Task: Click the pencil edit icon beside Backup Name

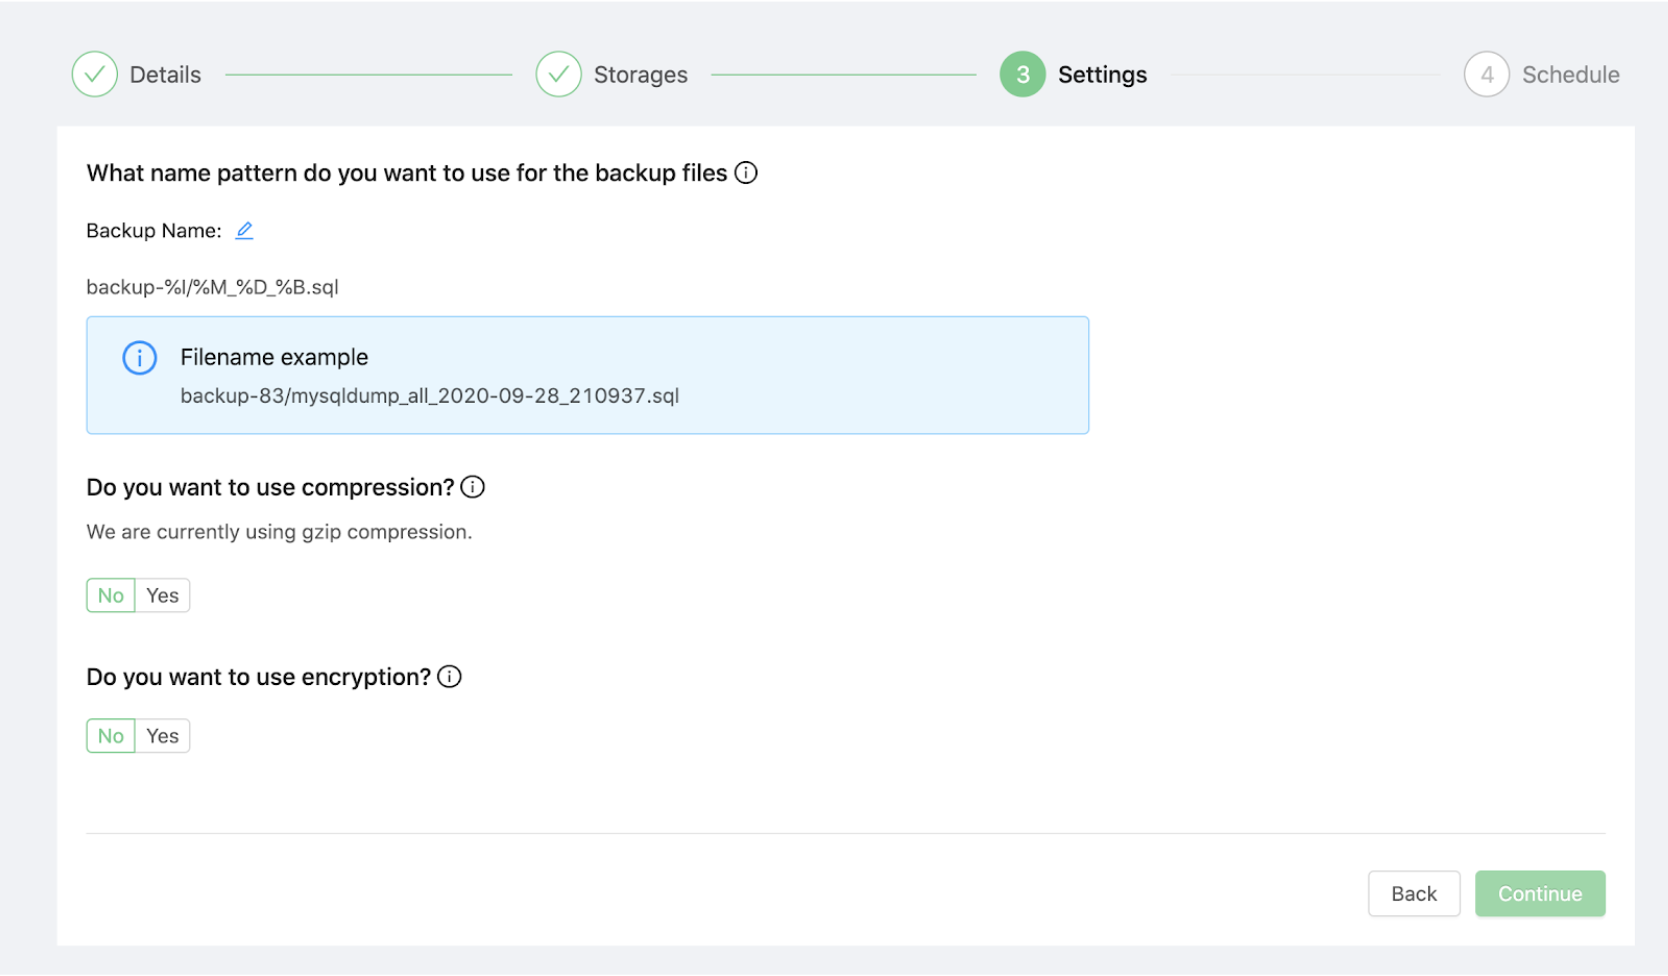Action: pyautogui.click(x=244, y=231)
